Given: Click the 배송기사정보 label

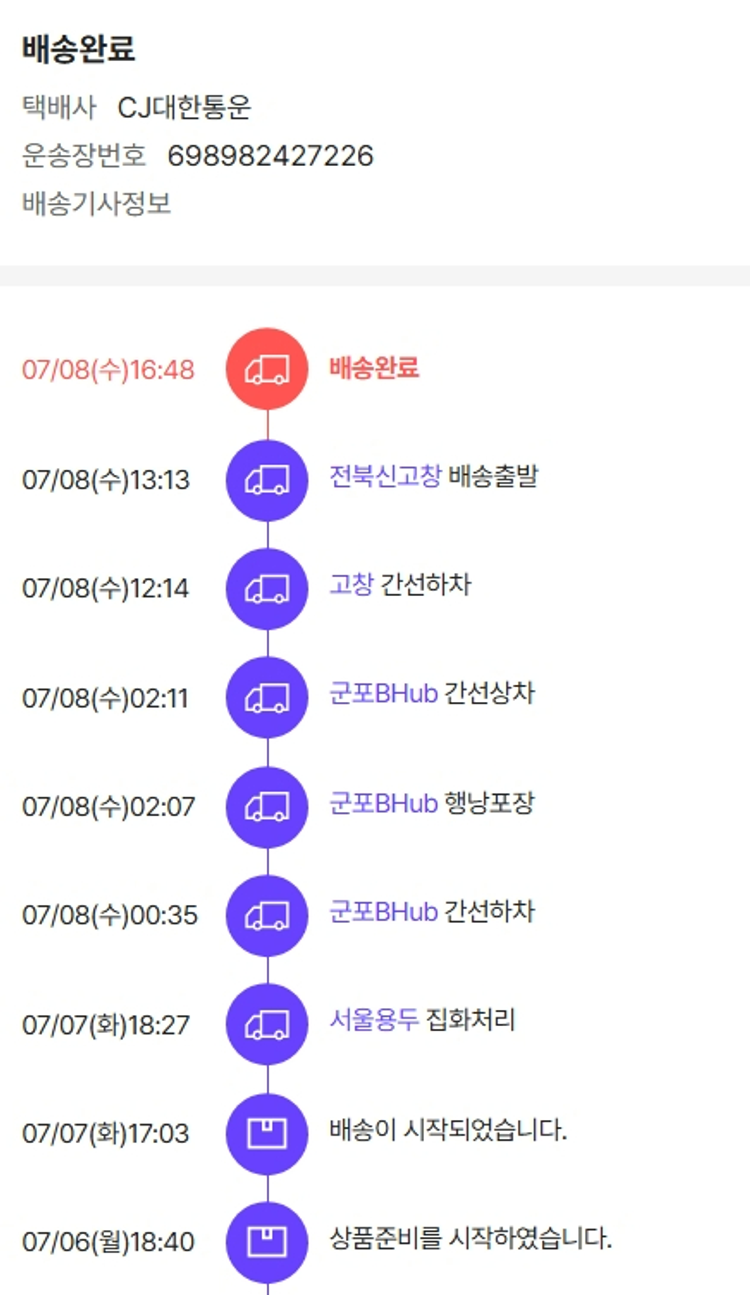Looking at the screenshot, I should (x=97, y=204).
